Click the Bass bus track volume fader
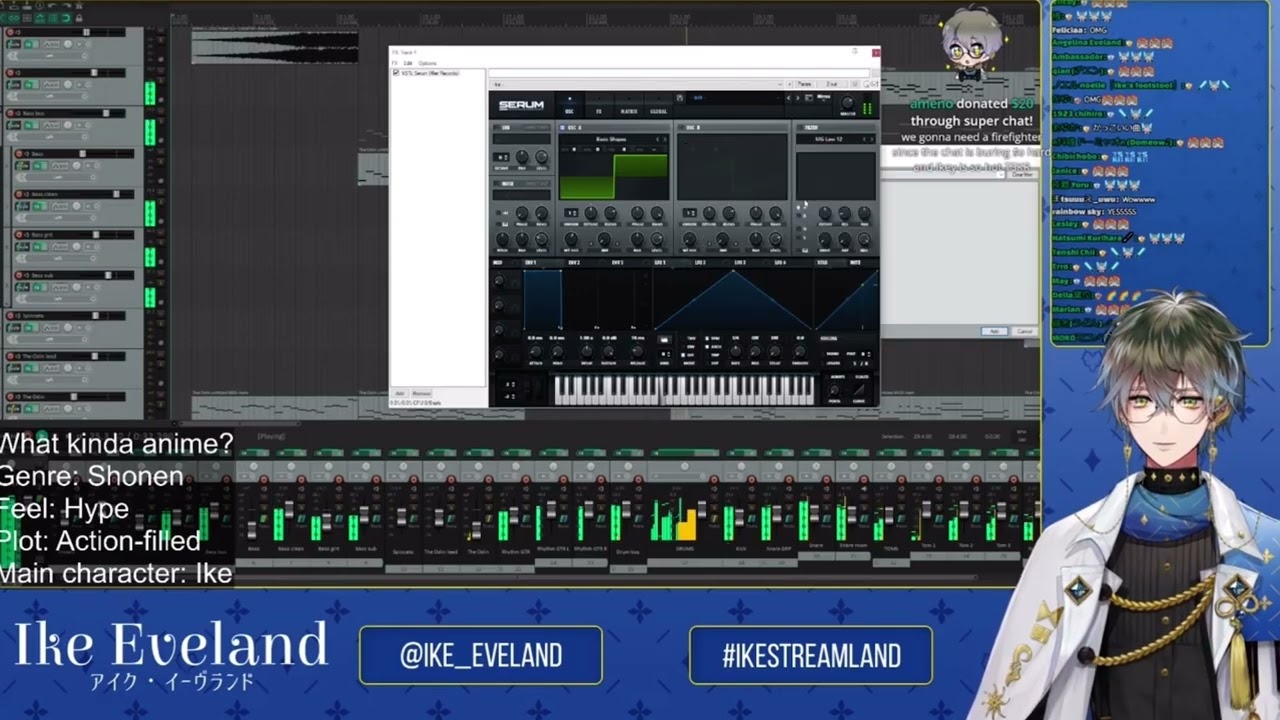This screenshot has height=720, width=1280. coord(106,113)
